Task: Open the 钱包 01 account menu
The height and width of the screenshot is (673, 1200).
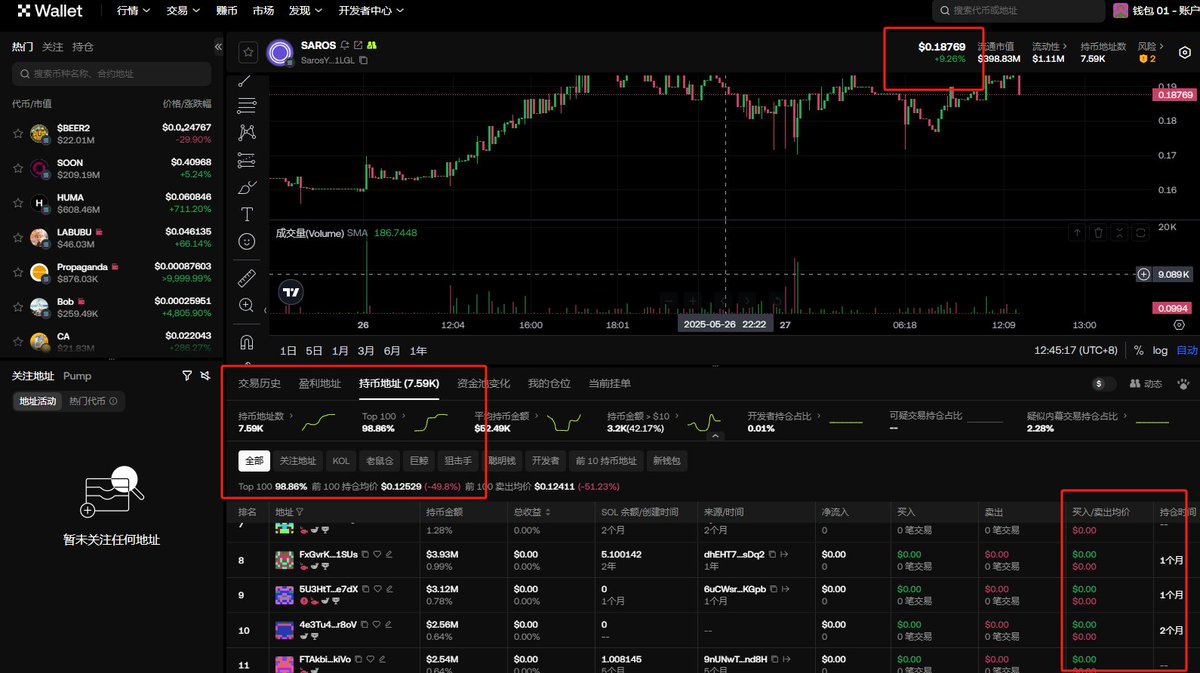Action: (1156, 11)
